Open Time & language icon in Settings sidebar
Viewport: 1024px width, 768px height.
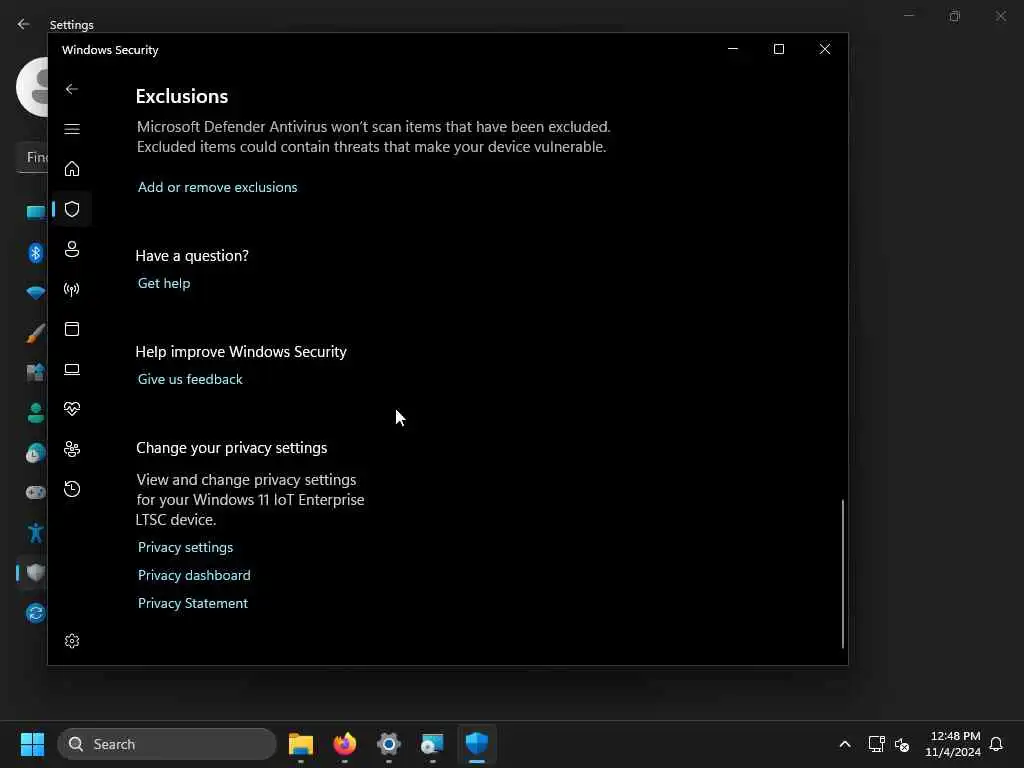(x=35, y=453)
